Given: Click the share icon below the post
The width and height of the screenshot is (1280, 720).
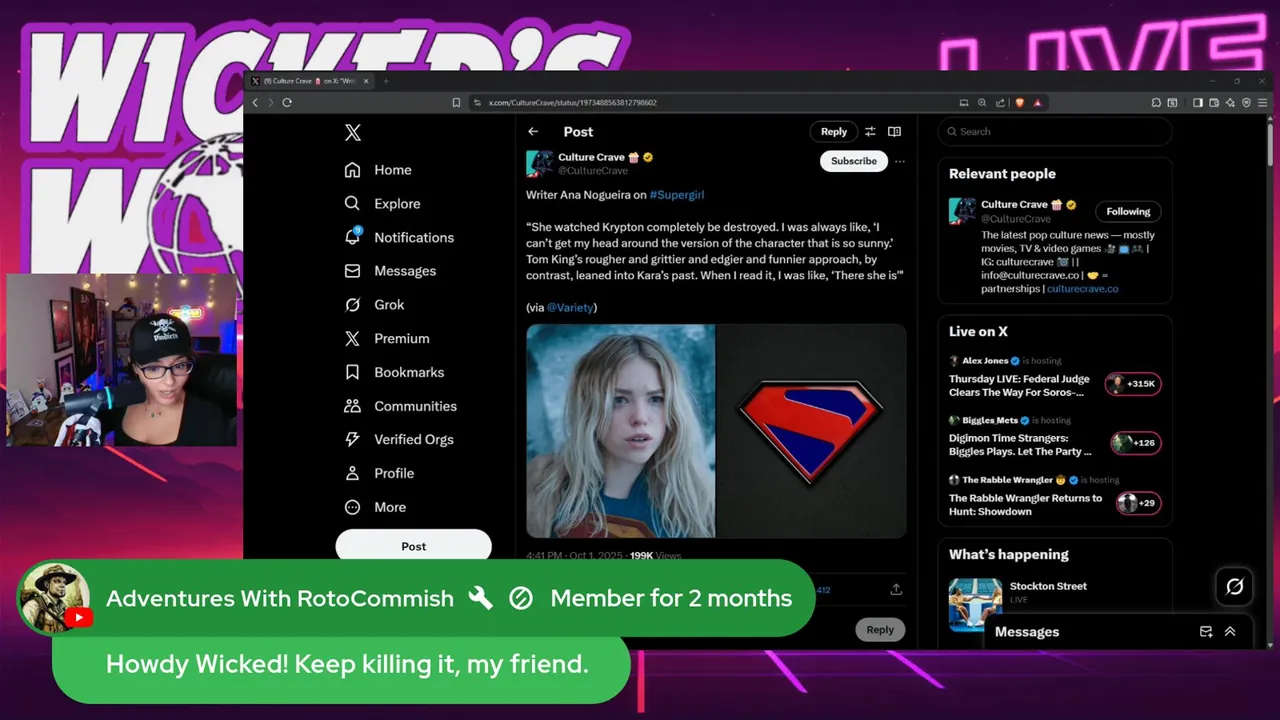Looking at the screenshot, I should pos(896,589).
